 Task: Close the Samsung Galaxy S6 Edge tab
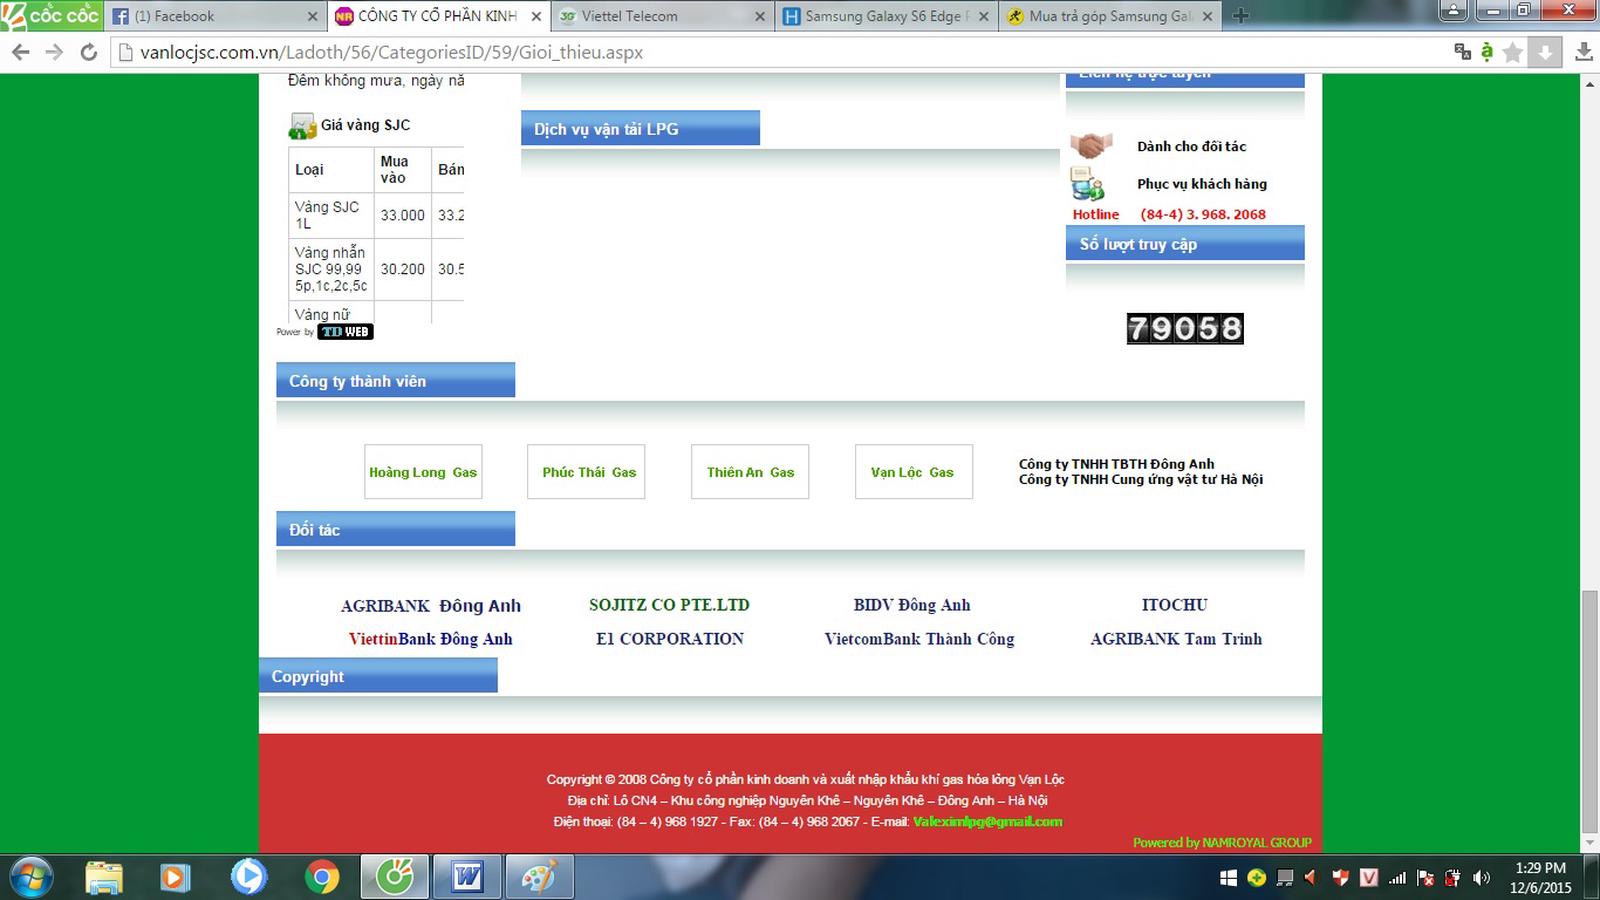[983, 16]
